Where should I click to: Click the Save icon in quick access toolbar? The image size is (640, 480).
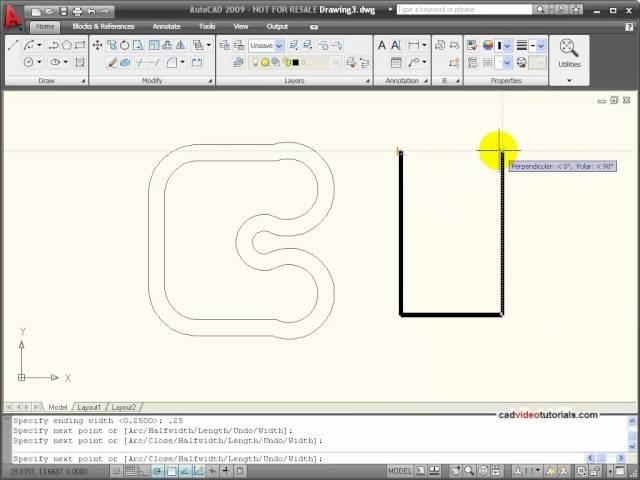(64, 11)
